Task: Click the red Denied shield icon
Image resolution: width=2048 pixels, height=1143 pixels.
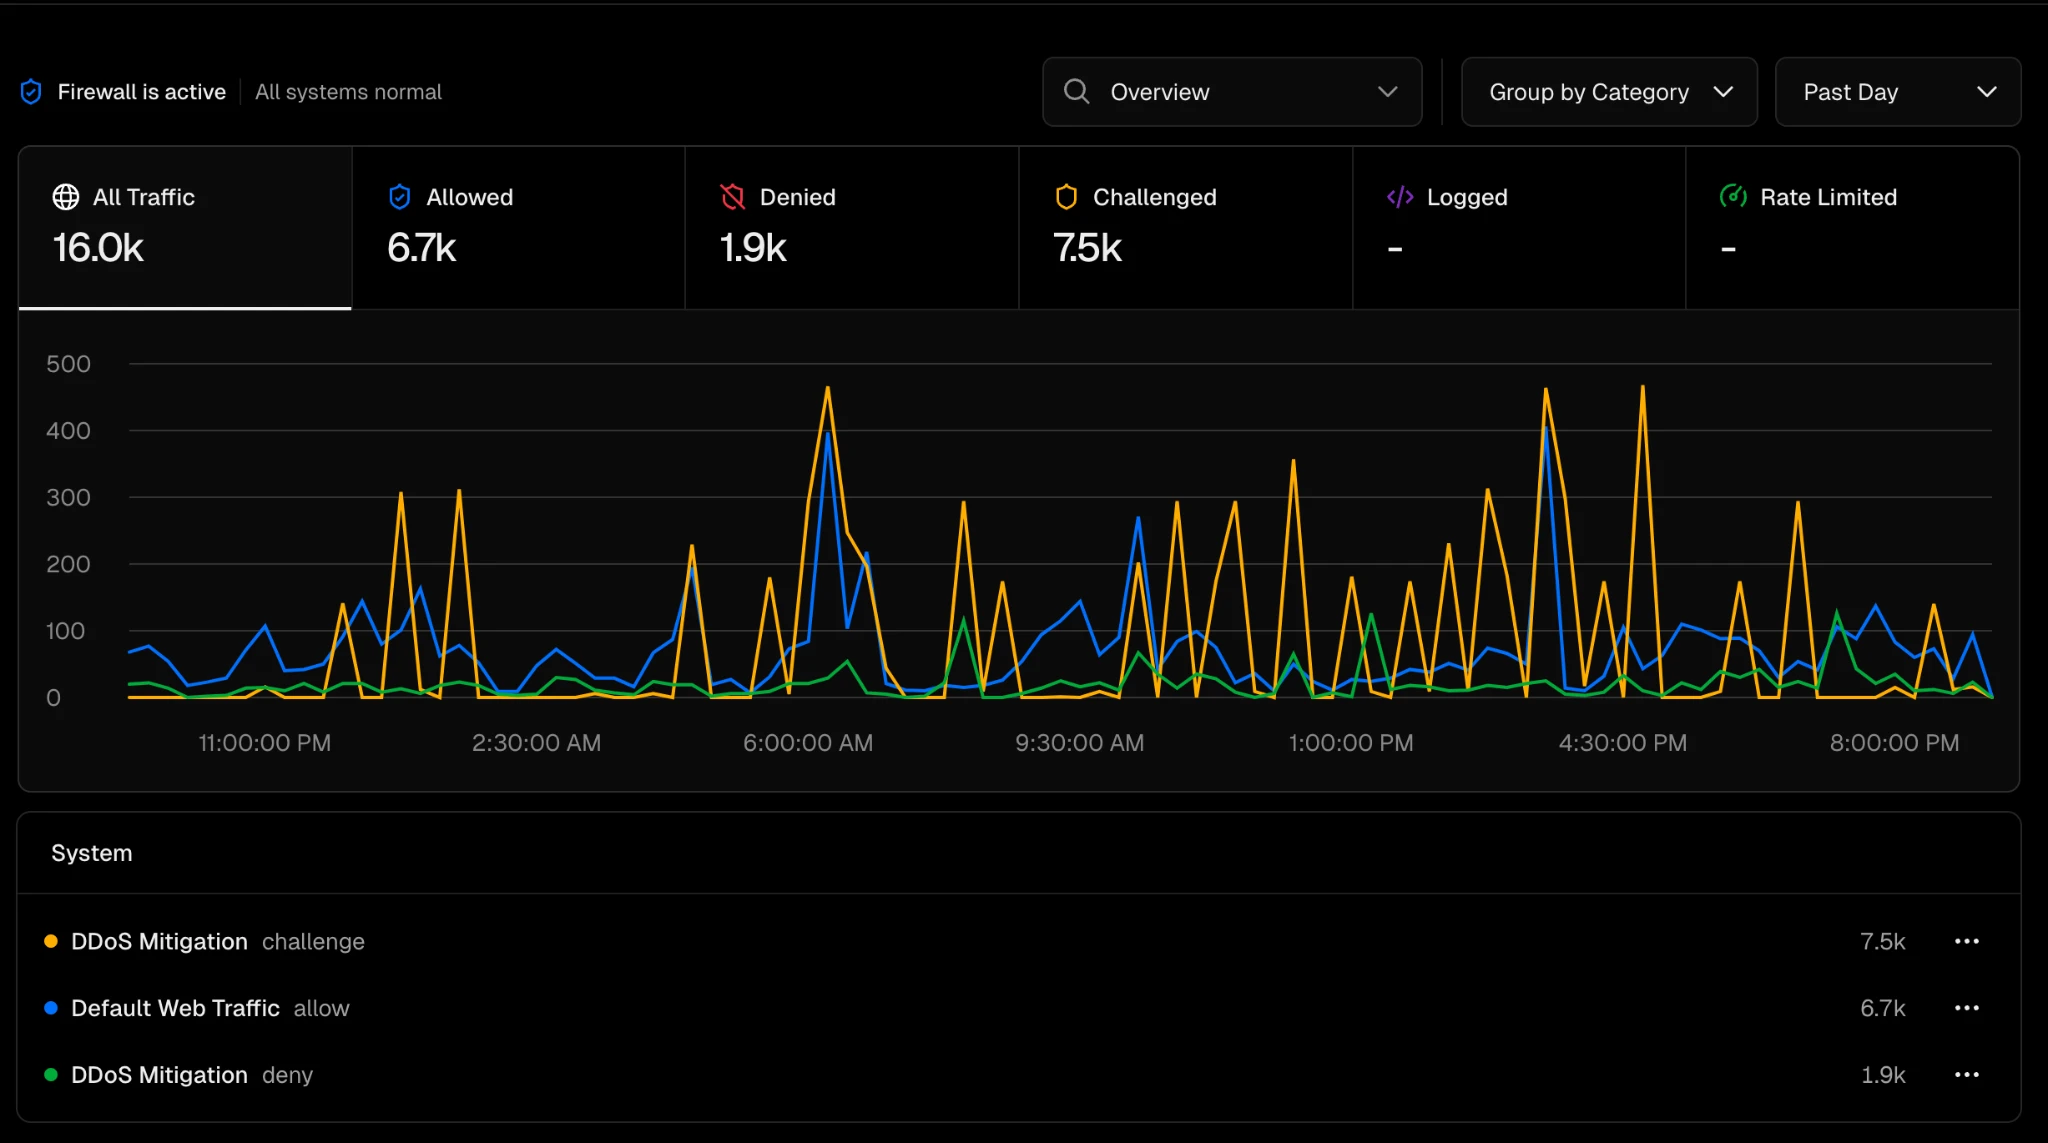Action: [733, 197]
